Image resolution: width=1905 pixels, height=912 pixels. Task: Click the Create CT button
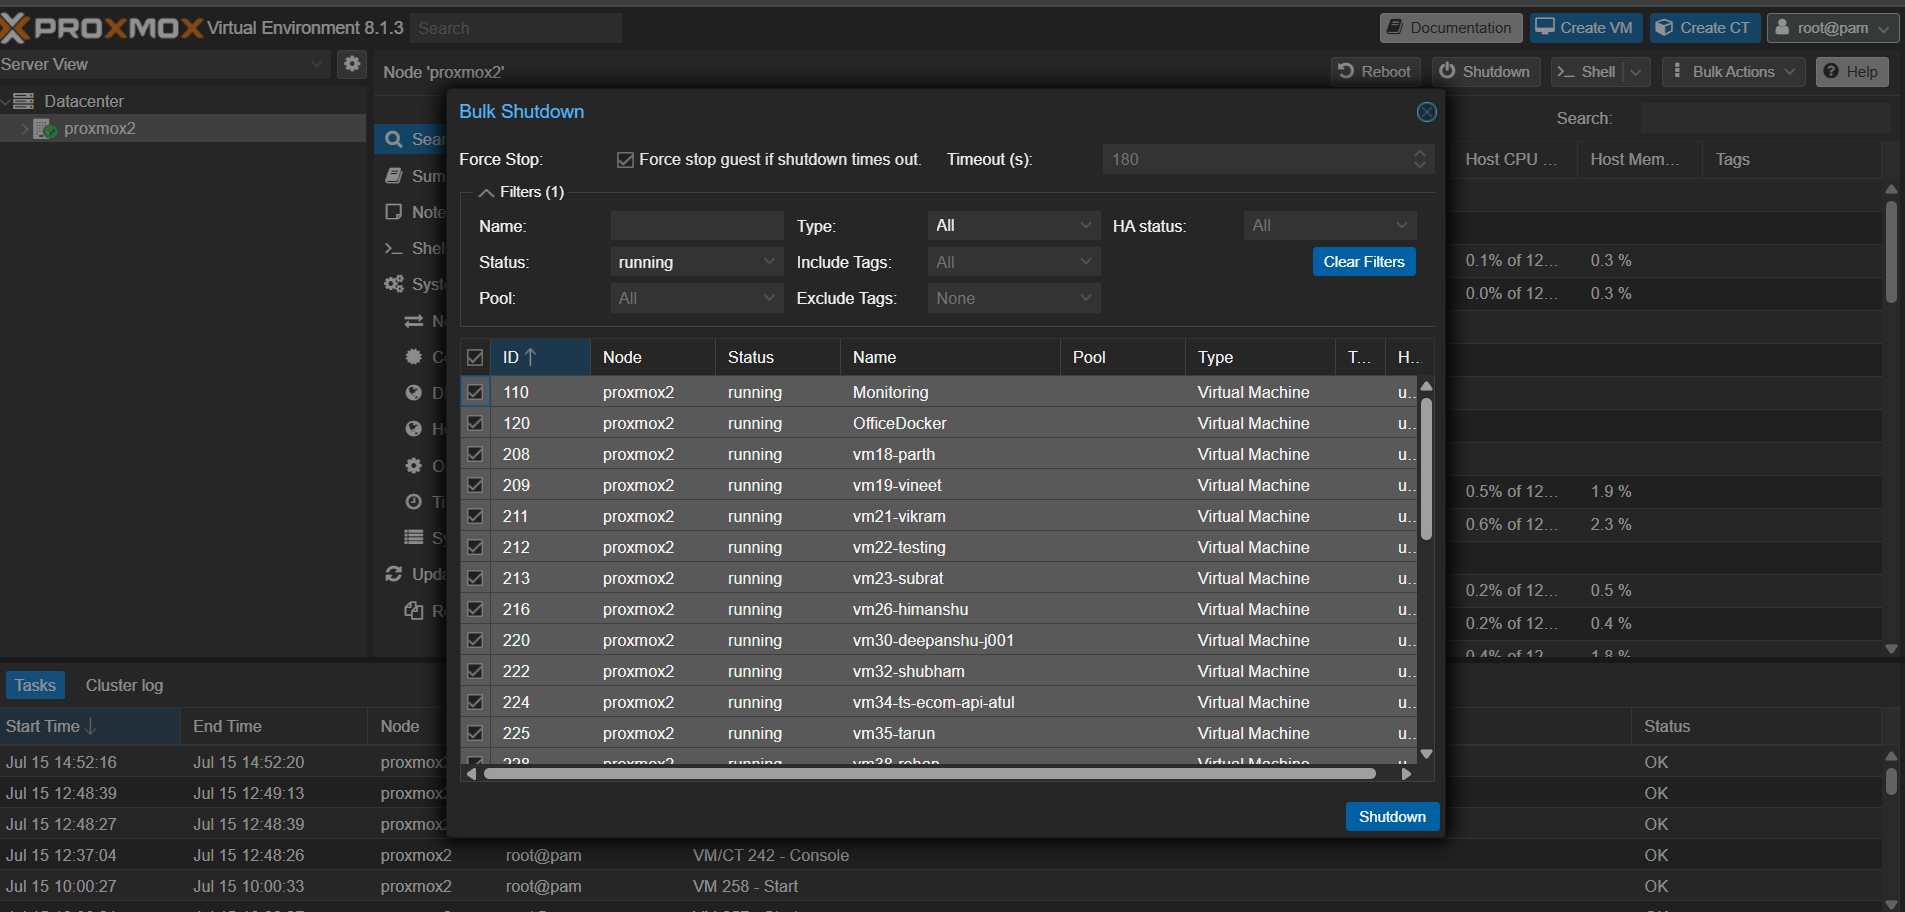pyautogui.click(x=1705, y=28)
